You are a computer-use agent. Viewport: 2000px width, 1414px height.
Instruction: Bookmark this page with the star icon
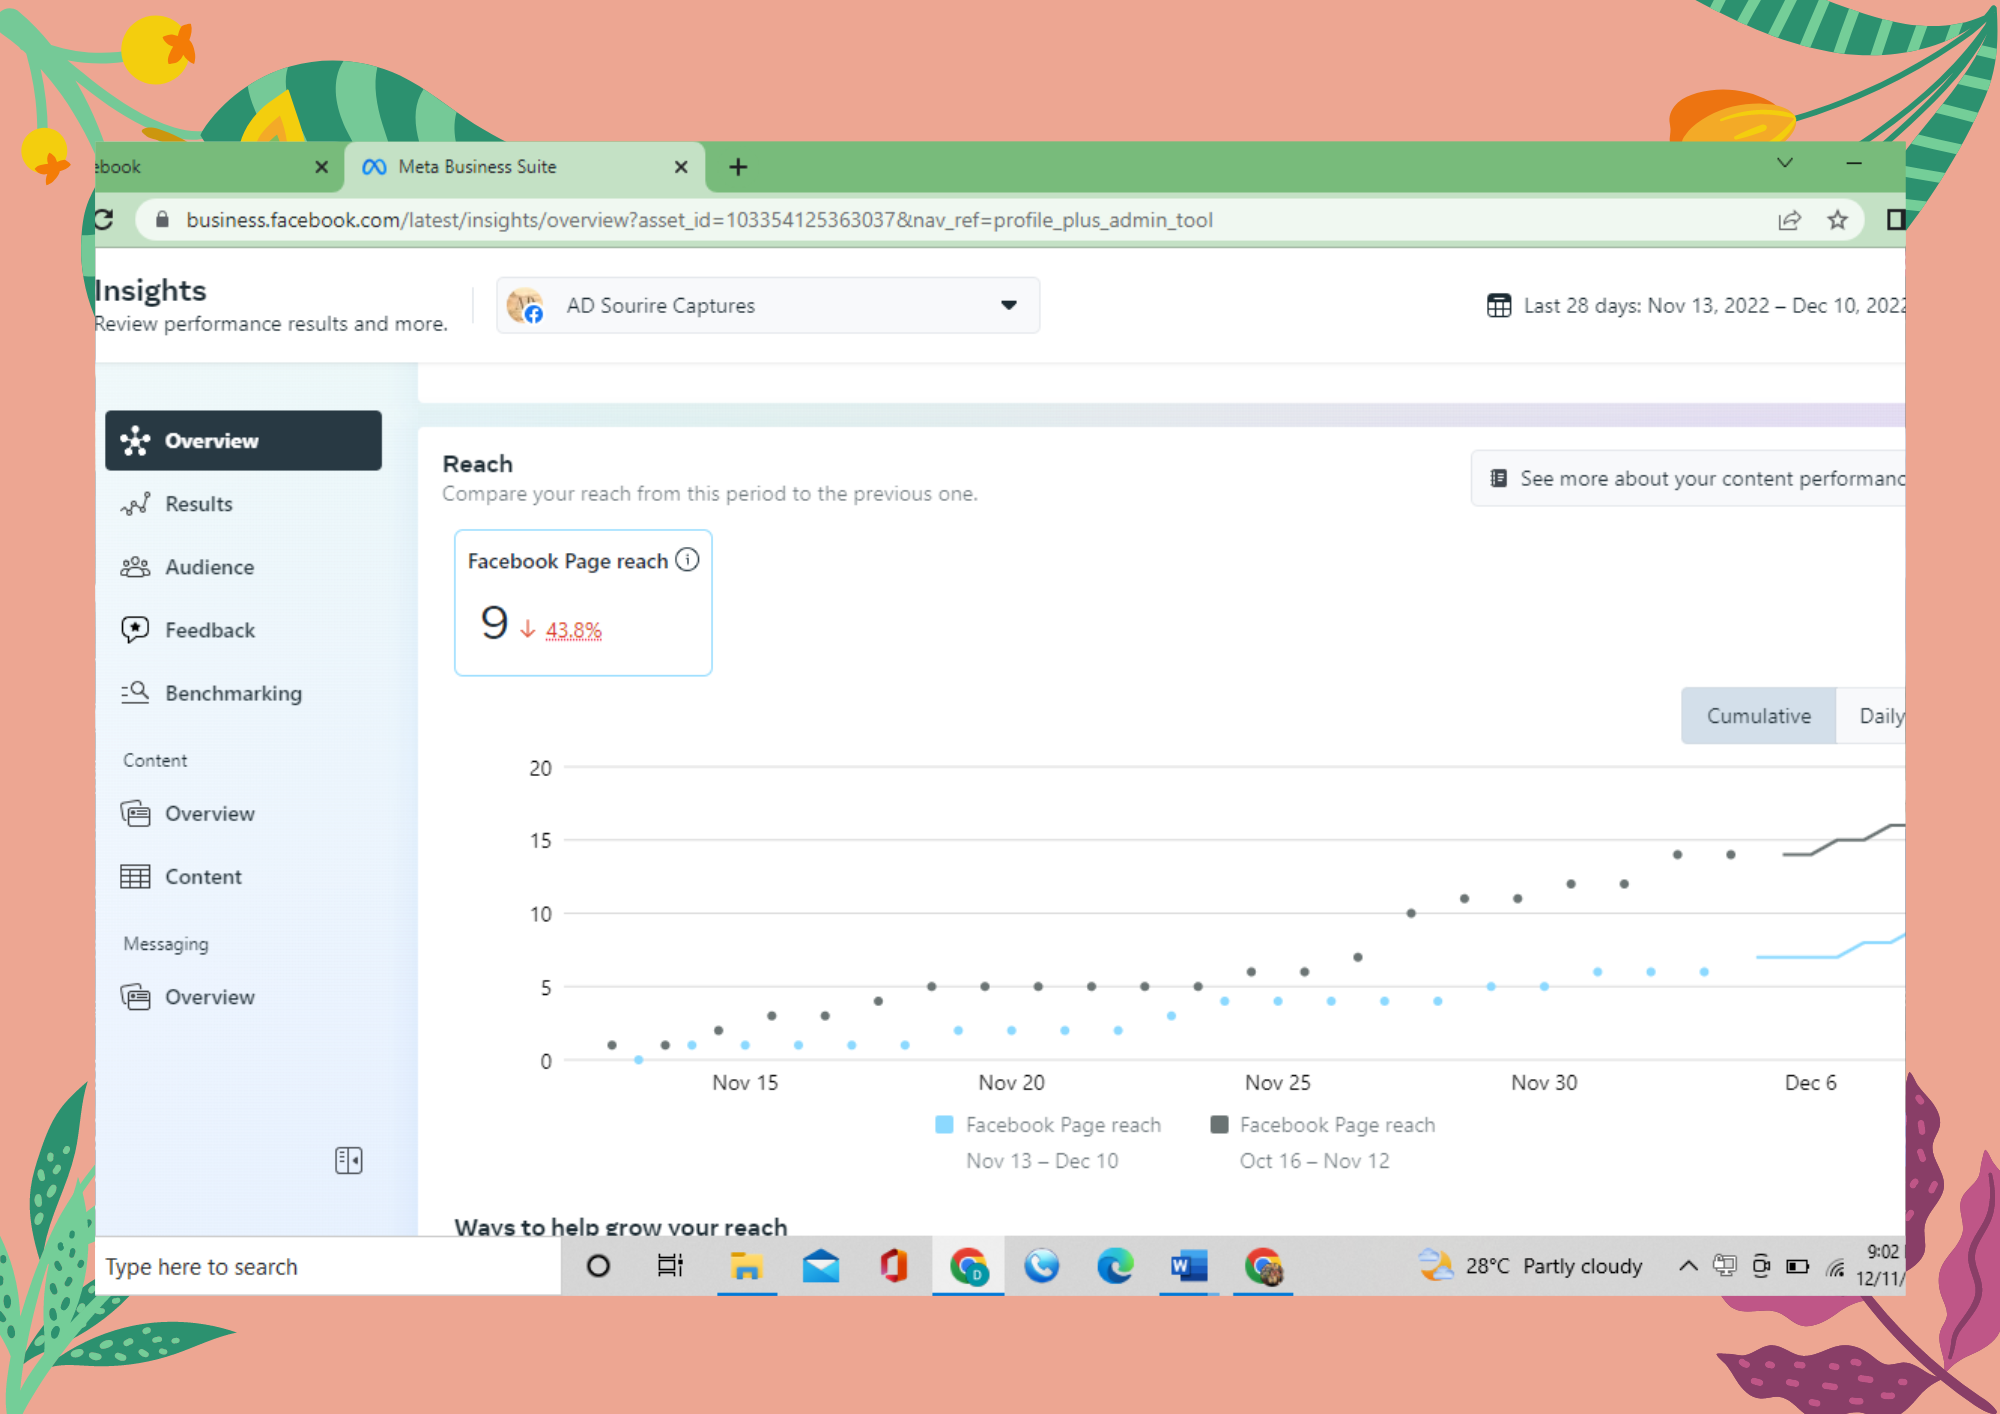1837,220
